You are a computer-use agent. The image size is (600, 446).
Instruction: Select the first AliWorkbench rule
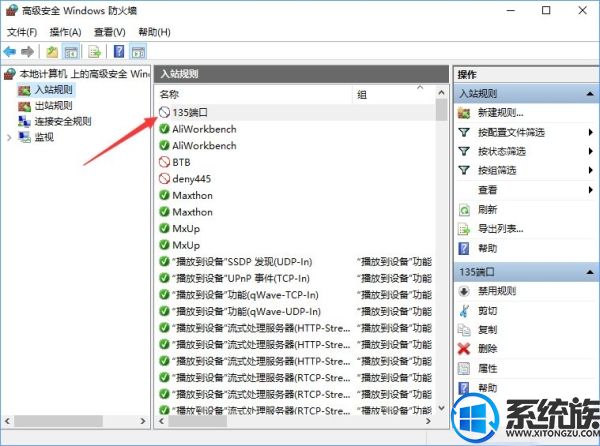(x=296, y=129)
